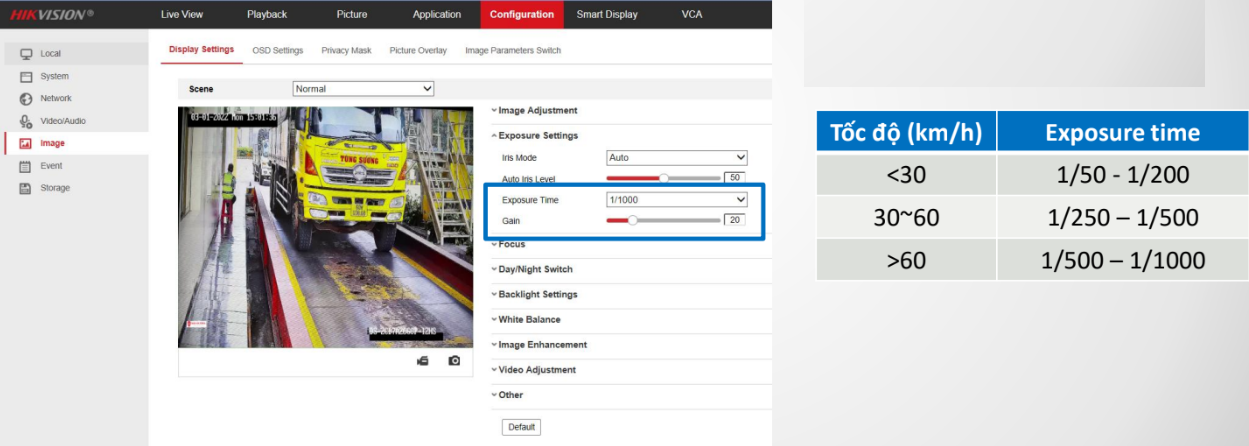Viewport: 1249px width, 446px height.
Task: Click the System icon in sidebar
Action: click(x=27, y=77)
